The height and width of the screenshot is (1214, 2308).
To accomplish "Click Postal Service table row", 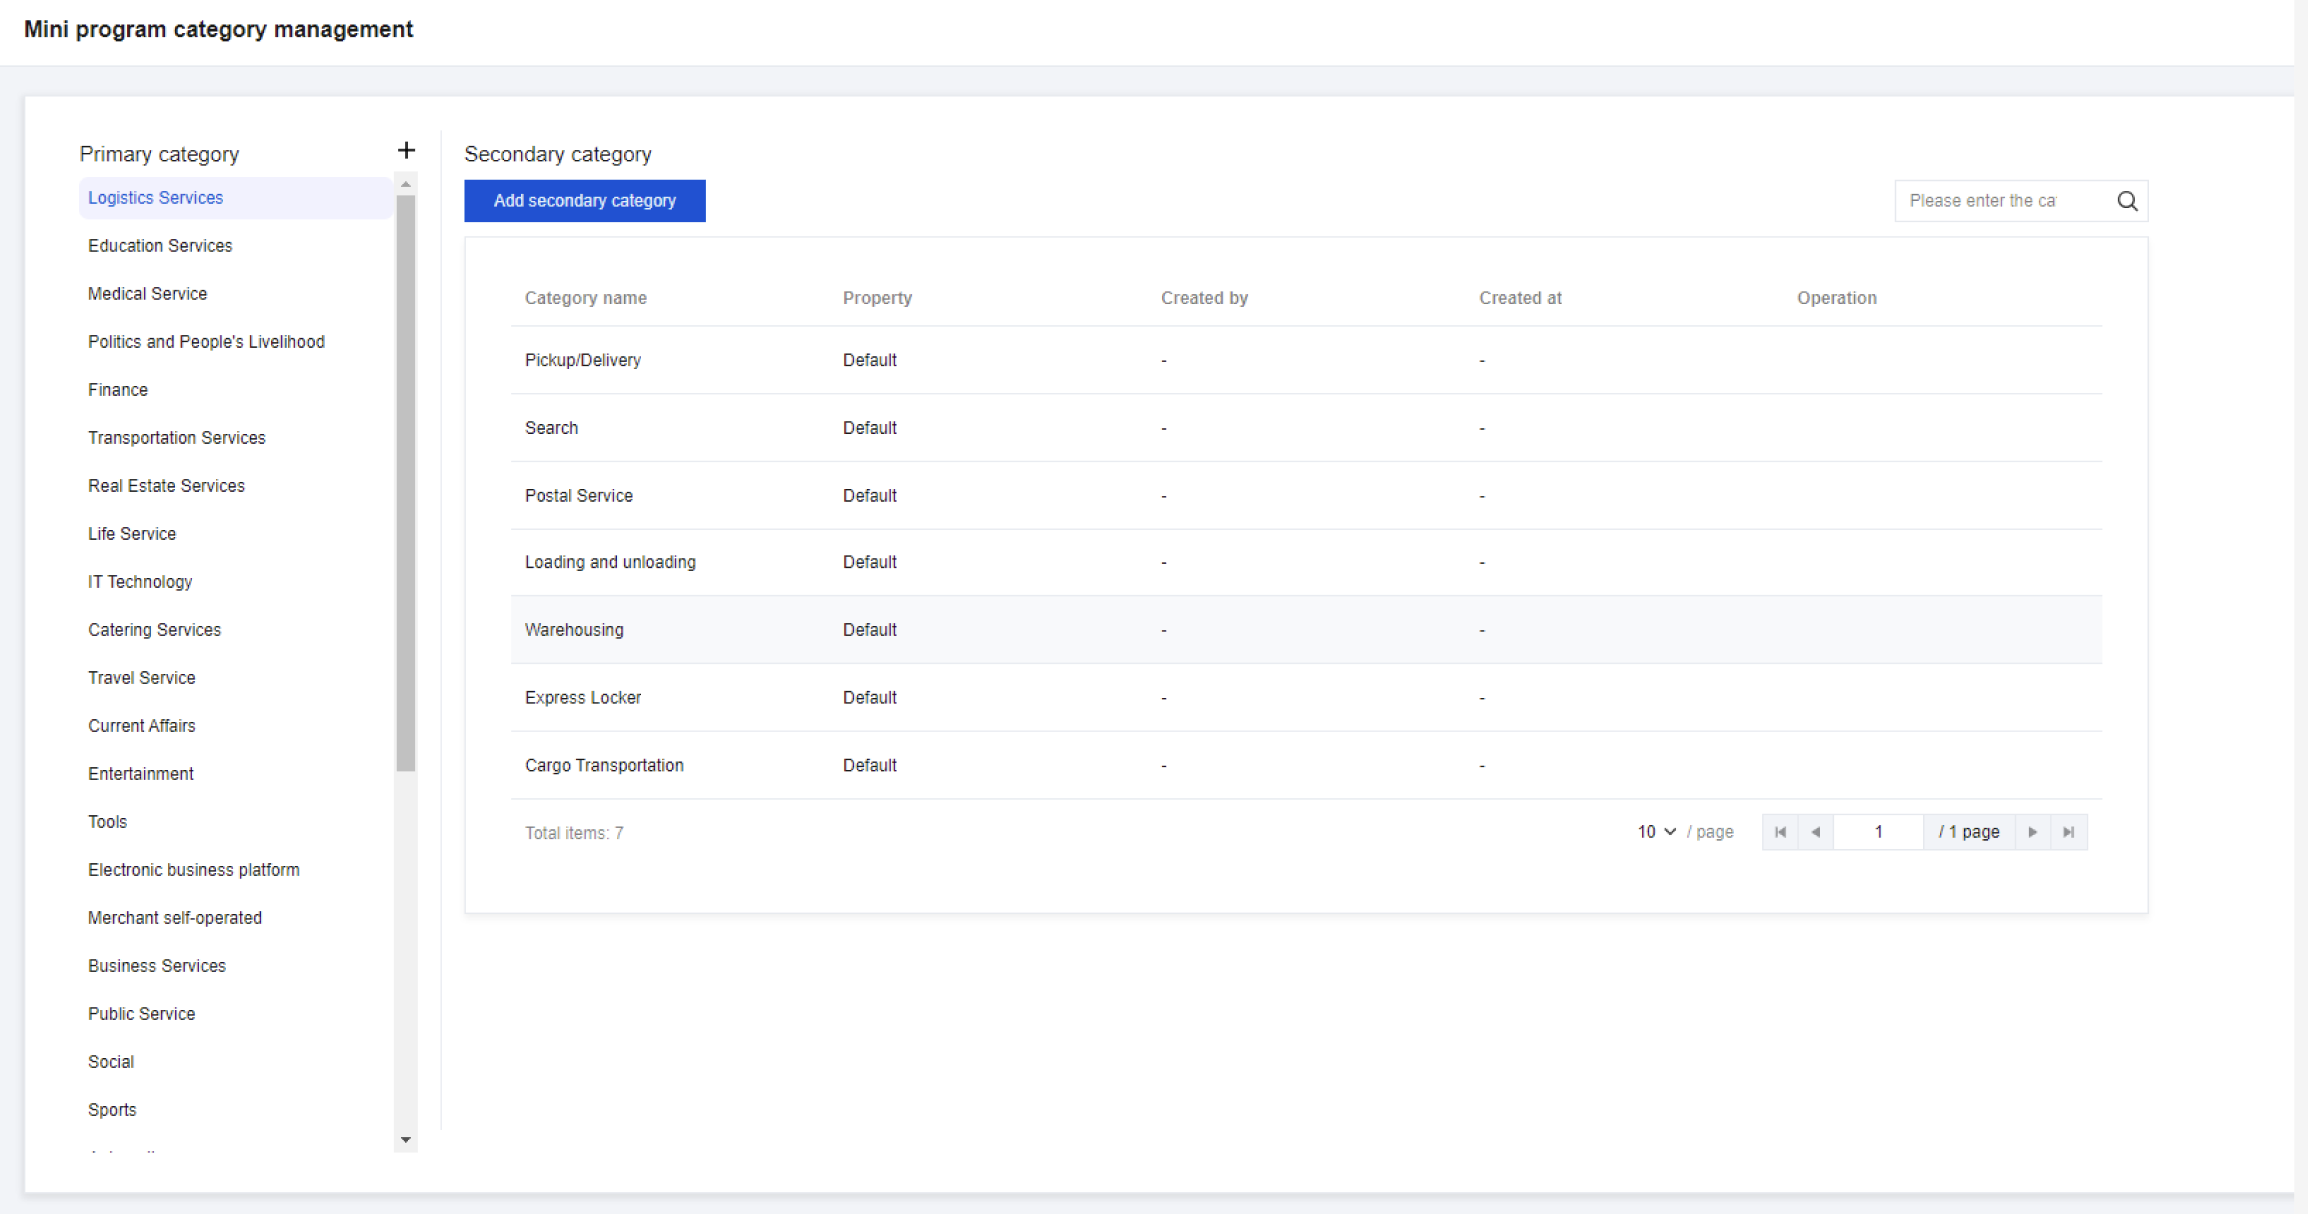I will point(1306,496).
